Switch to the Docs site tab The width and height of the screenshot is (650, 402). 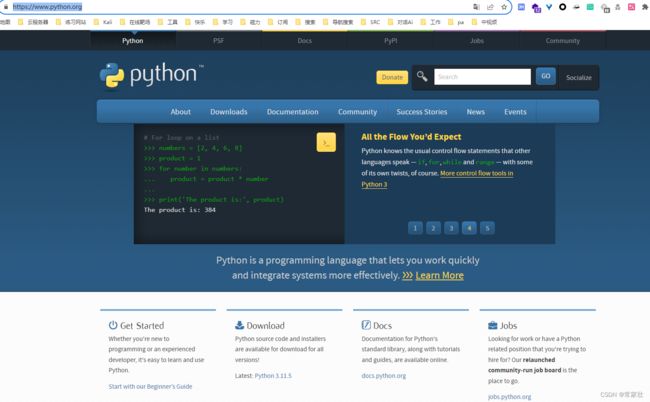click(304, 41)
